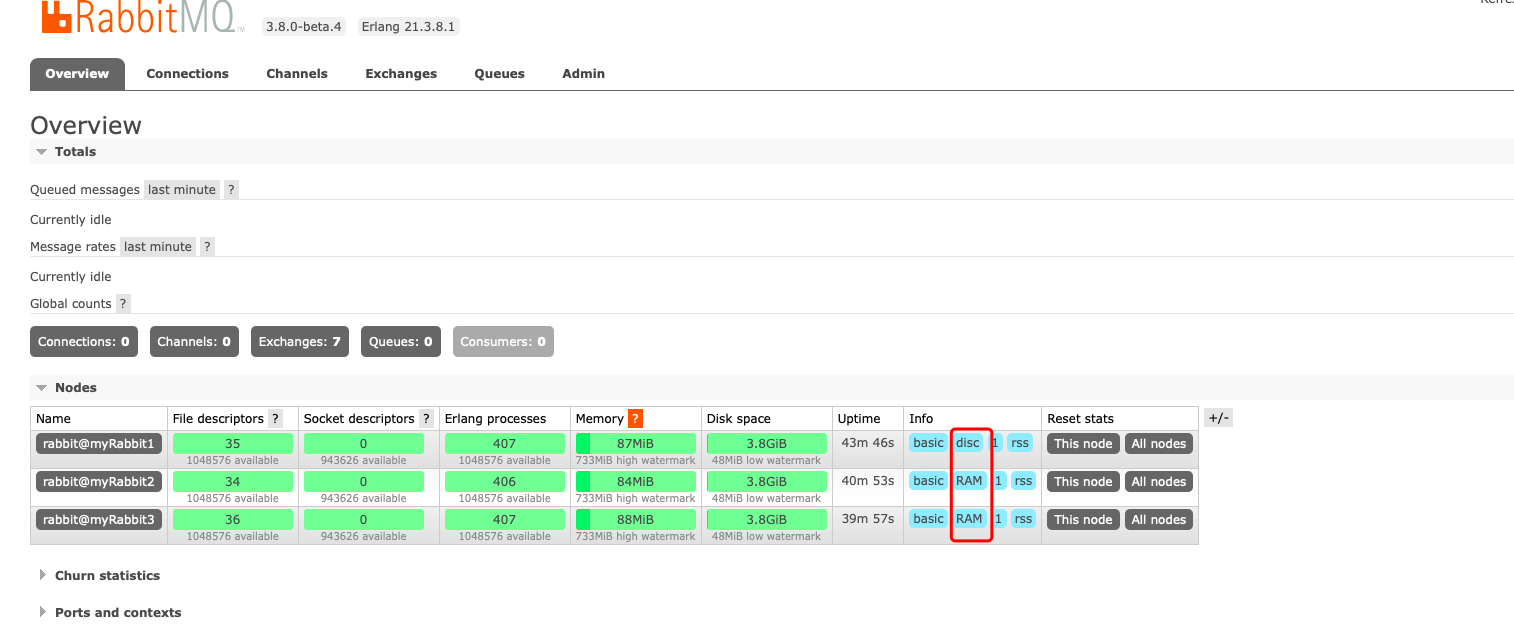This screenshot has height=642, width=1514.
Task: Click the RAM tag for rabbit@myRabbit2
Action: (x=969, y=480)
